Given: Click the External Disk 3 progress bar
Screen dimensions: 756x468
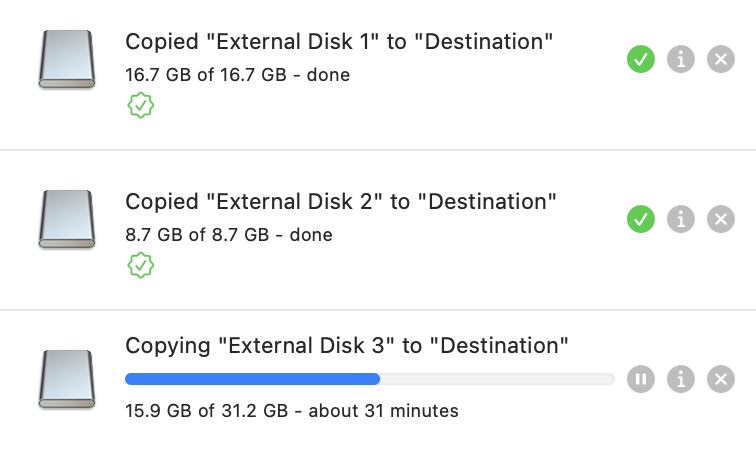Looking at the screenshot, I should tap(369, 379).
